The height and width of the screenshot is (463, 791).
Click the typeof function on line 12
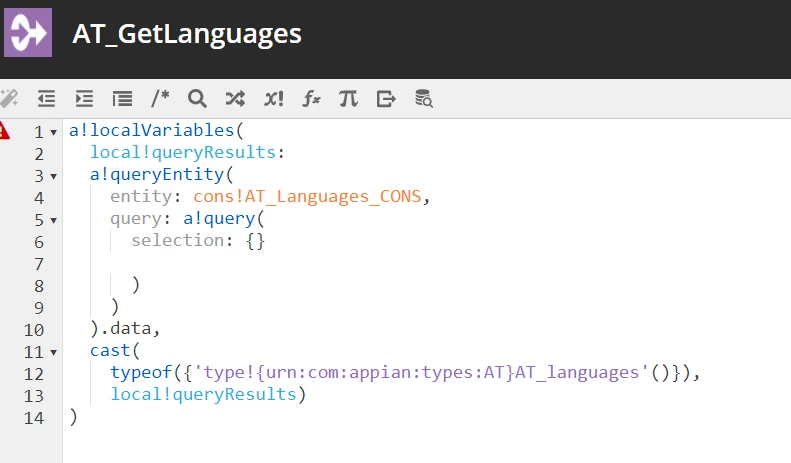click(x=141, y=372)
